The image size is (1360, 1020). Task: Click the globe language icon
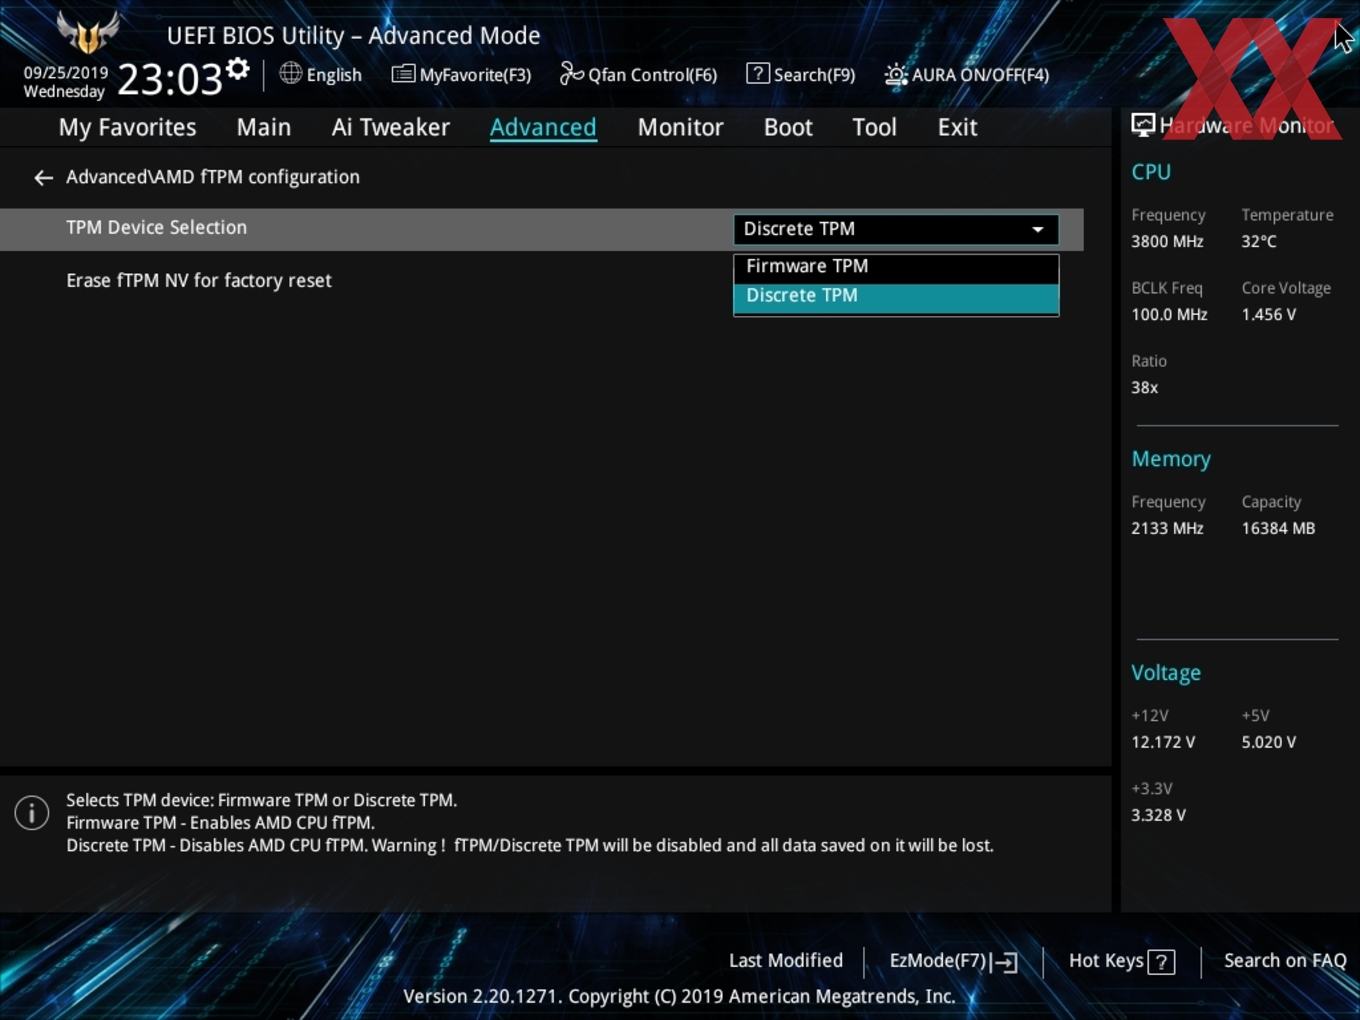290,73
